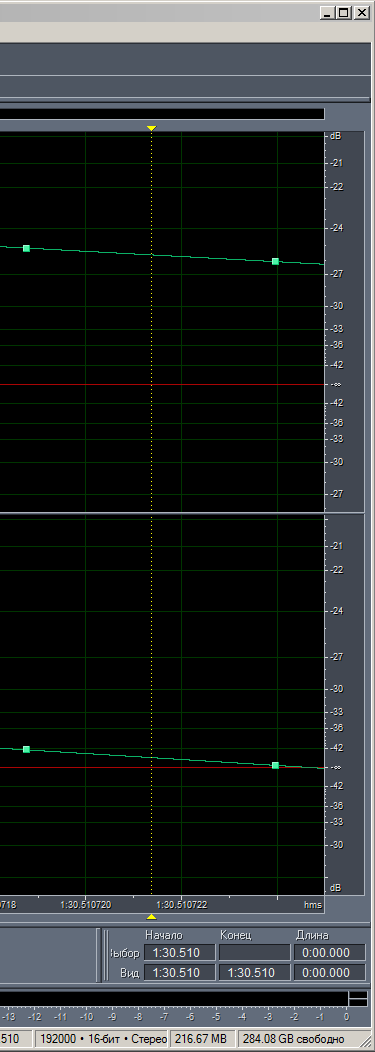Screen dimensions: 375x1052
Task: Click the 1:30.510722 label on the time ruler
Action: [182, 904]
